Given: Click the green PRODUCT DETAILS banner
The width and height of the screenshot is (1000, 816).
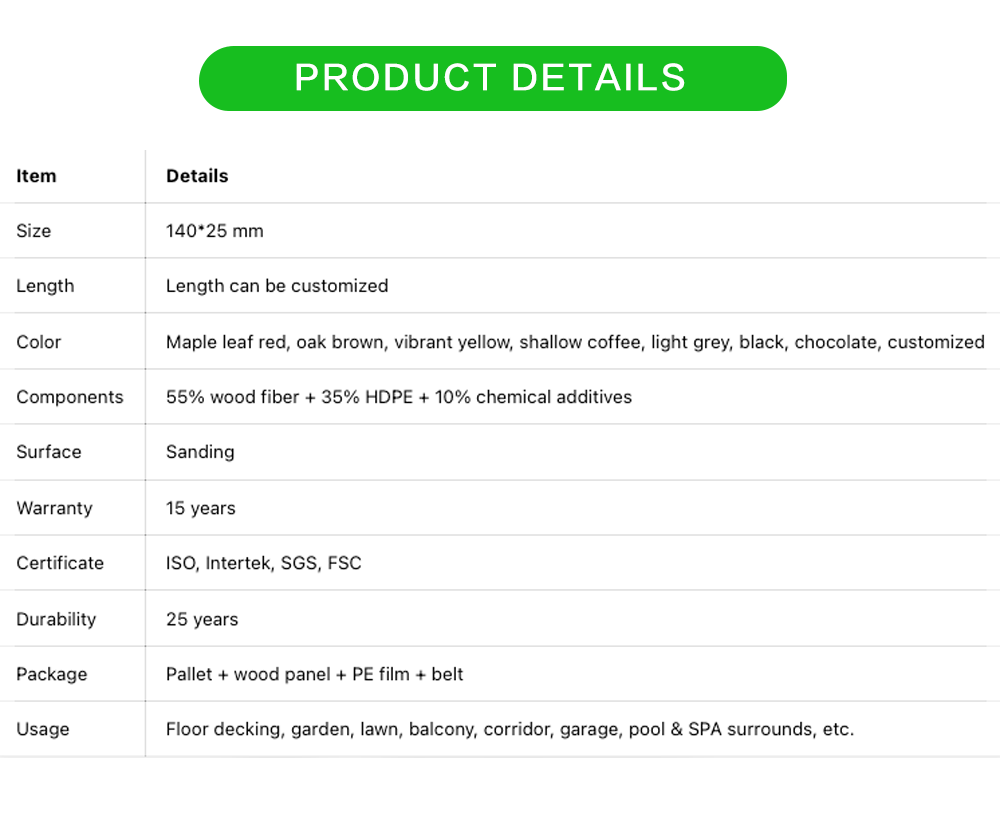Looking at the screenshot, I should [492, 78].
